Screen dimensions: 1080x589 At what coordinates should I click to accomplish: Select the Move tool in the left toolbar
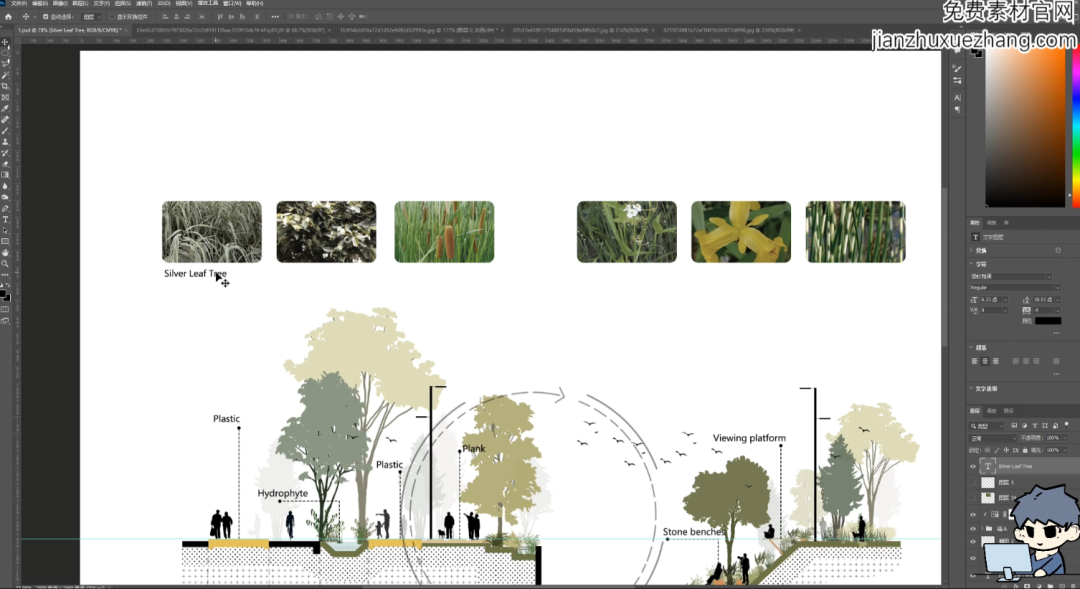(5, 42)
